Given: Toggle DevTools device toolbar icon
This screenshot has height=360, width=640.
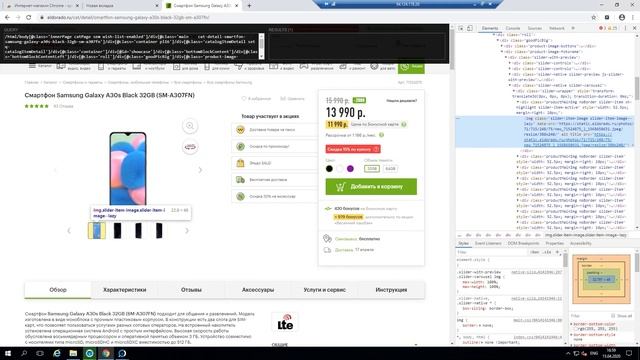Looking at the screenshot, I should click(x=470, y=28).
